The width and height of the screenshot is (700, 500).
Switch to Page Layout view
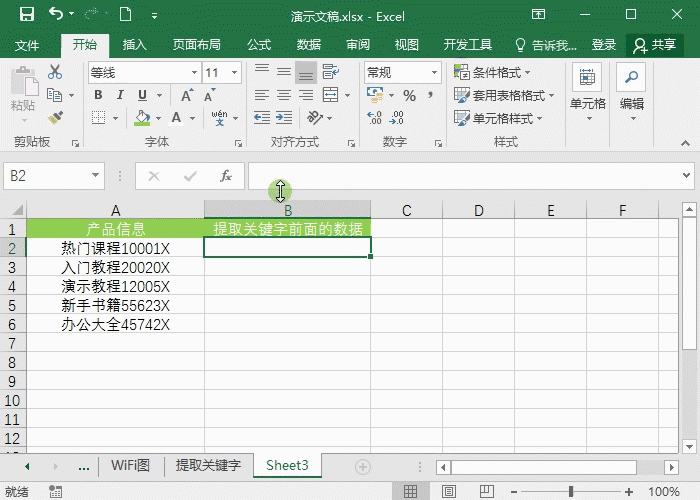449,492
